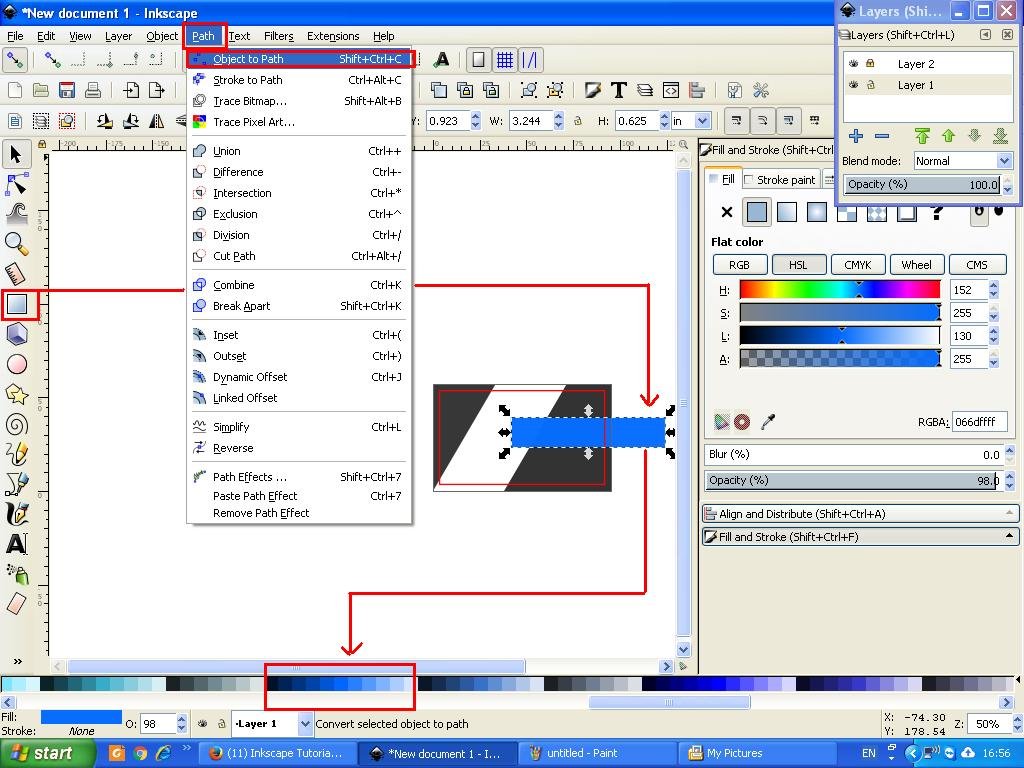1024x768 pixels.
Task: Select the RGB color mode button
Action: 739,264
